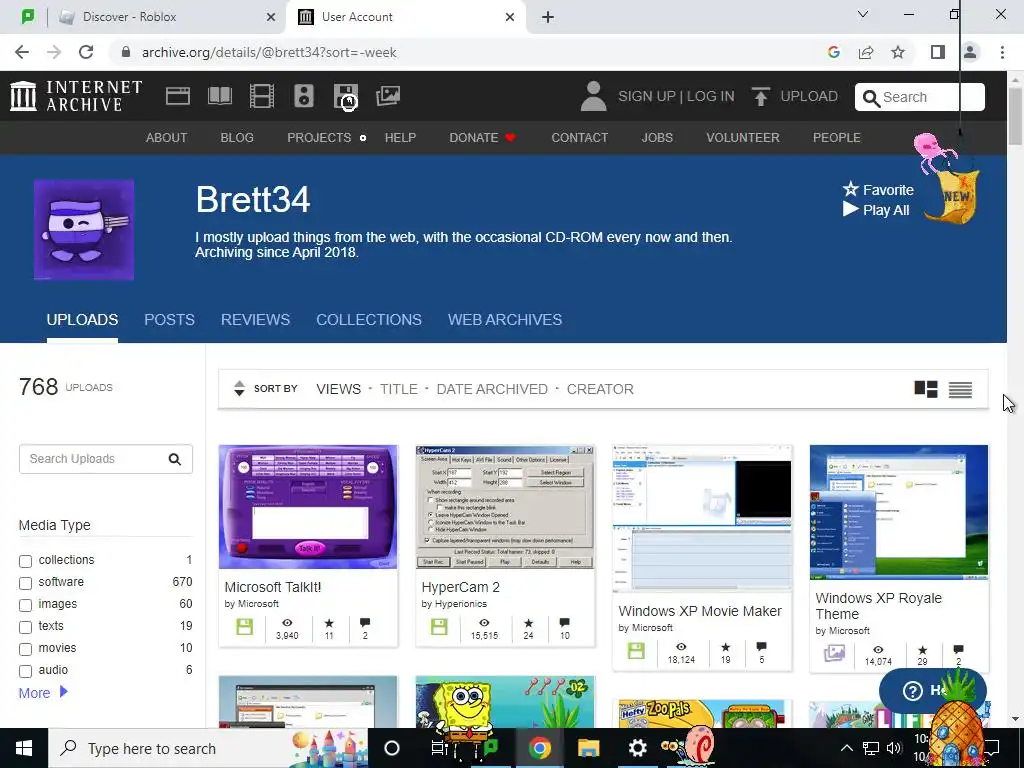Open the Chrome side panel icon
This screenshot has height=768, width=1024.
[x=938, y=52]
